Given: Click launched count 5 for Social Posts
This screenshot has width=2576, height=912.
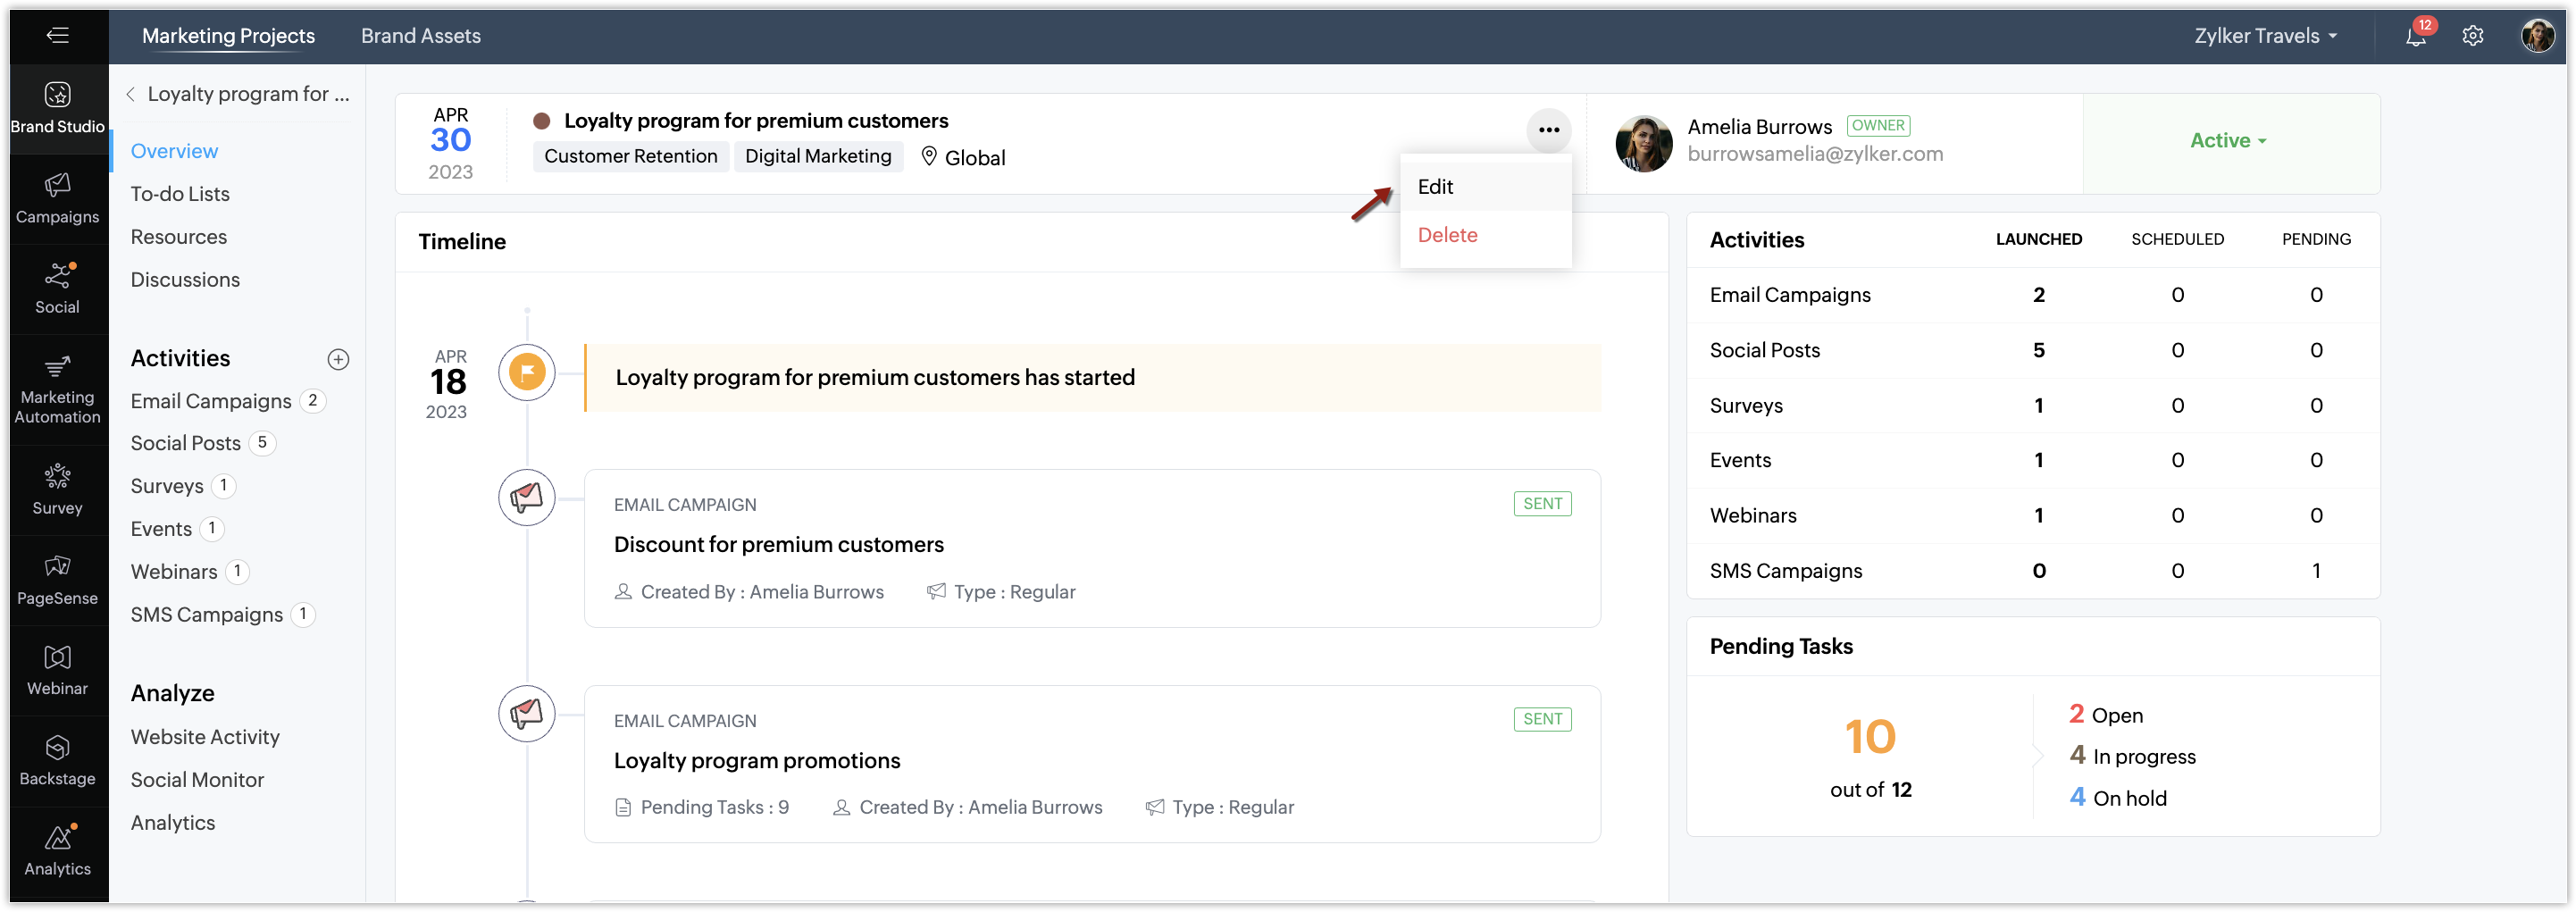Looking at the screenshot, I should [x=2038, y=350].
